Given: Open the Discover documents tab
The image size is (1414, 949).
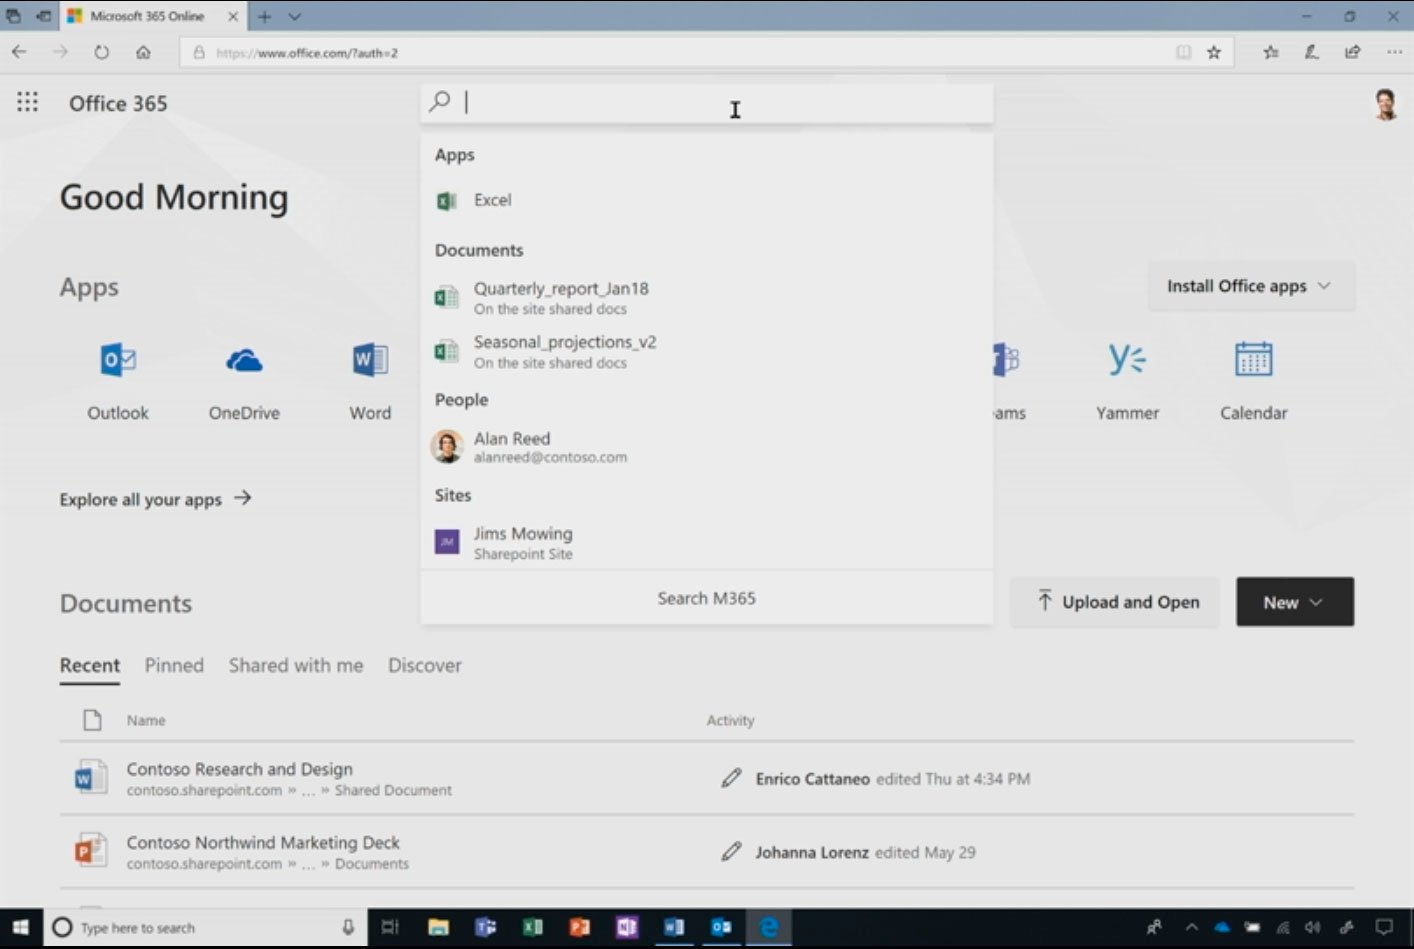Looking at the screenshot, I should (424, 665).
